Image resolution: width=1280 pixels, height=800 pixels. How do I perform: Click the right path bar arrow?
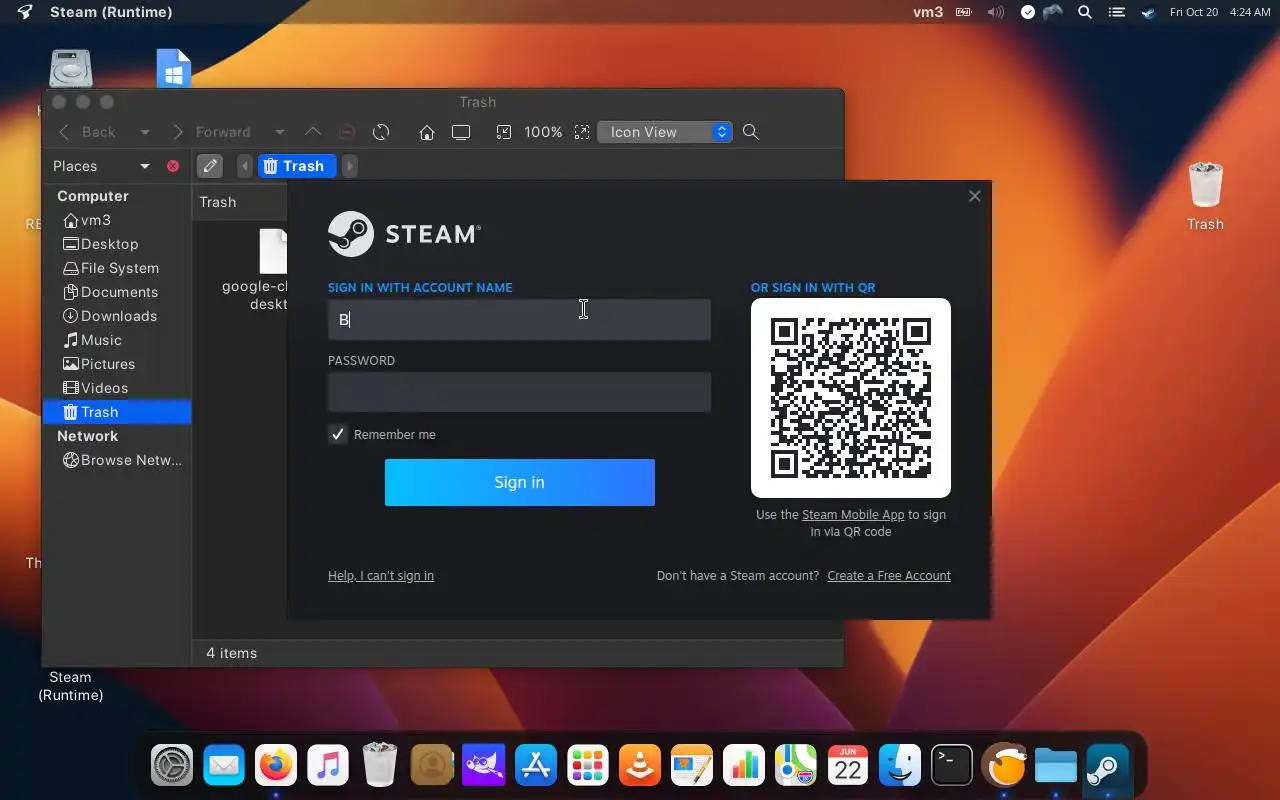tap(350, 166)
